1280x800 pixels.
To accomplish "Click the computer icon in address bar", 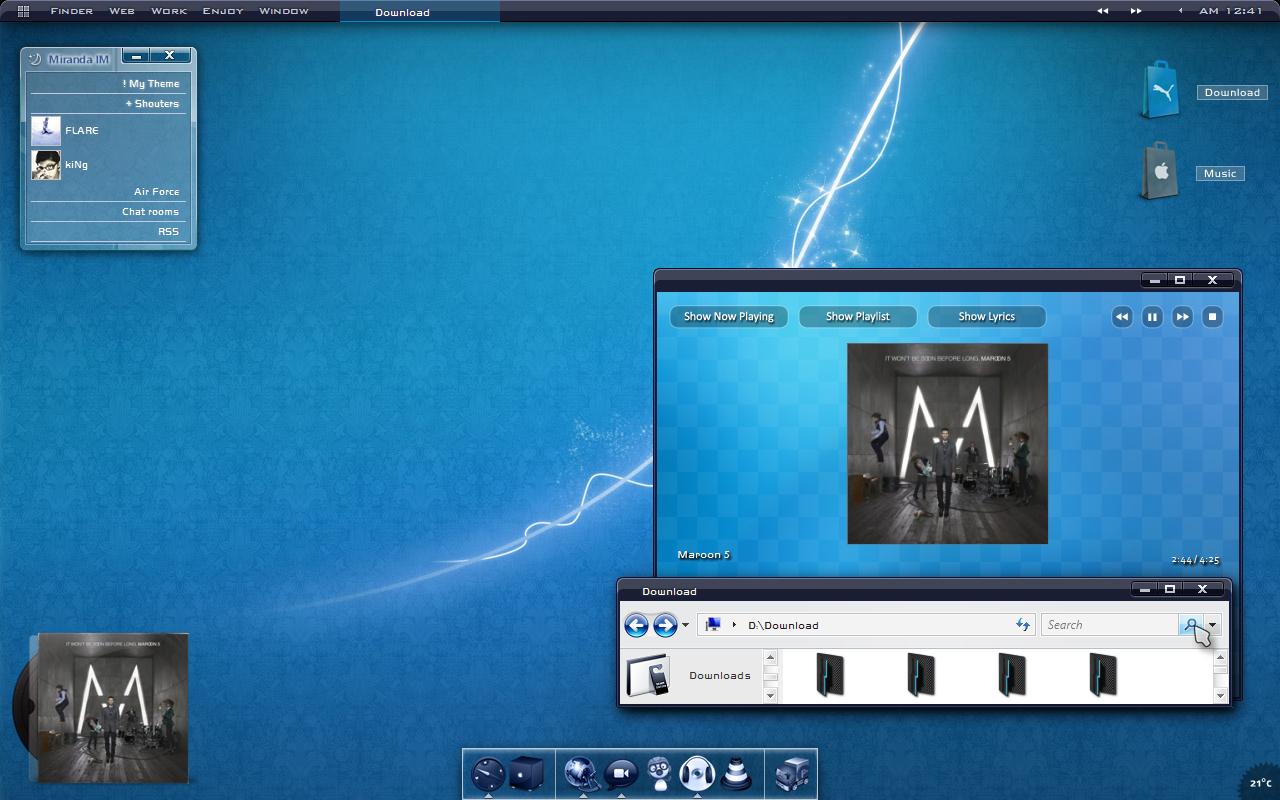I will 713,625.
